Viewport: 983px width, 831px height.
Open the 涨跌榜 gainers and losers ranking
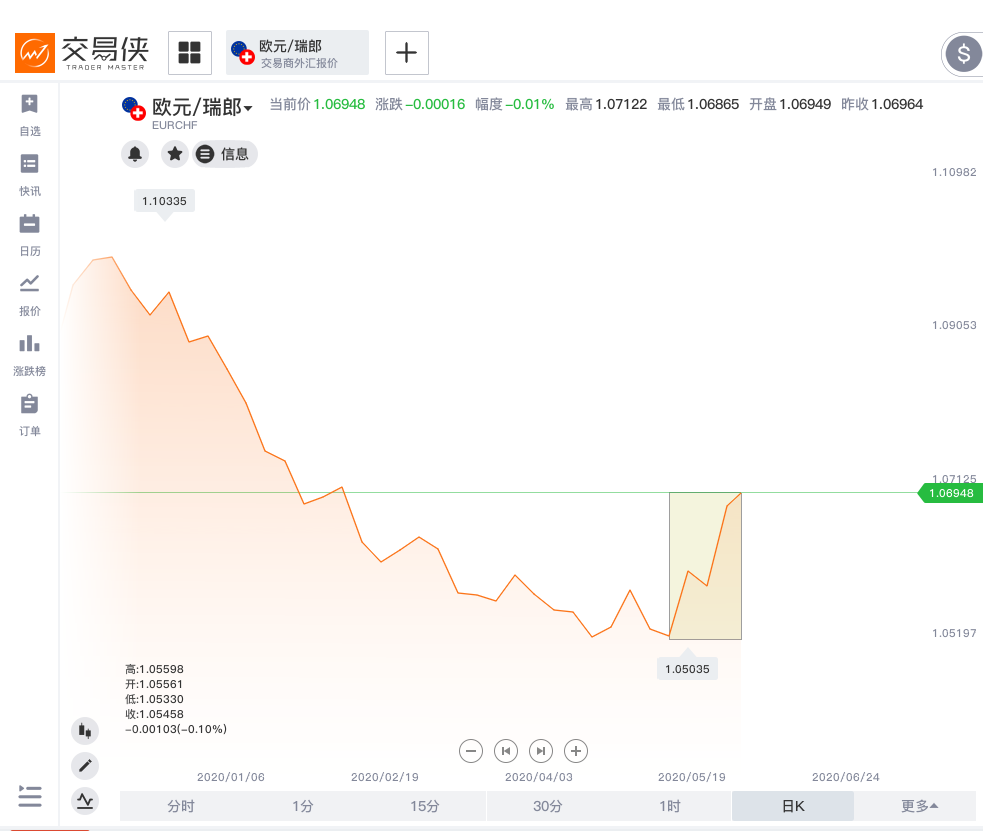29,345
